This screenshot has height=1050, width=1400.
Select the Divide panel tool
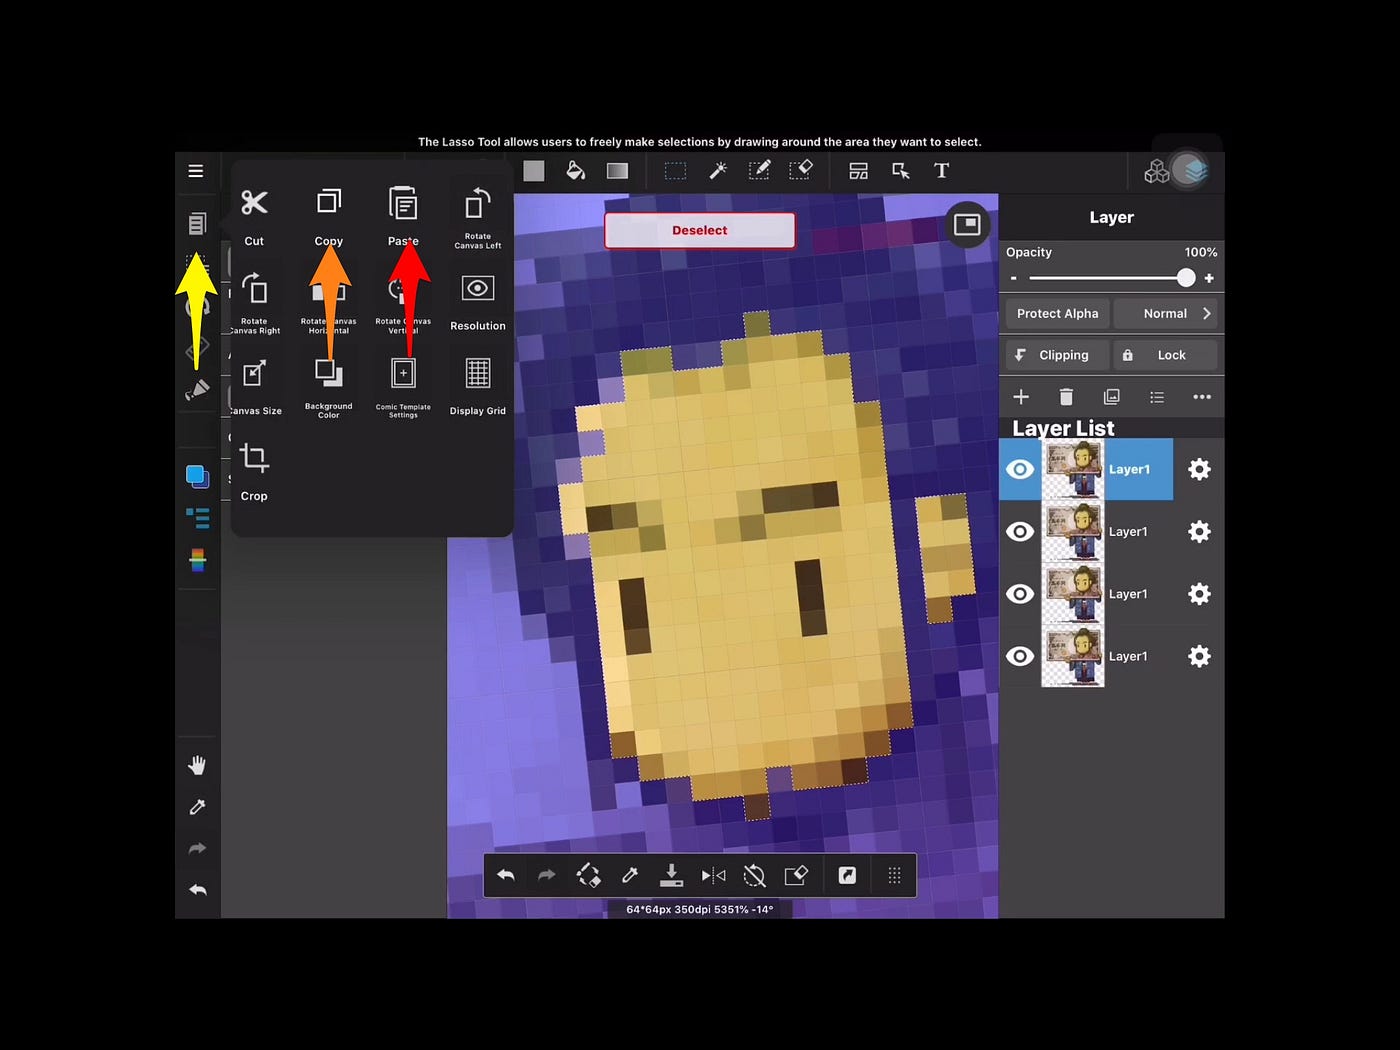pyautogui.click(x=858, y=171)
